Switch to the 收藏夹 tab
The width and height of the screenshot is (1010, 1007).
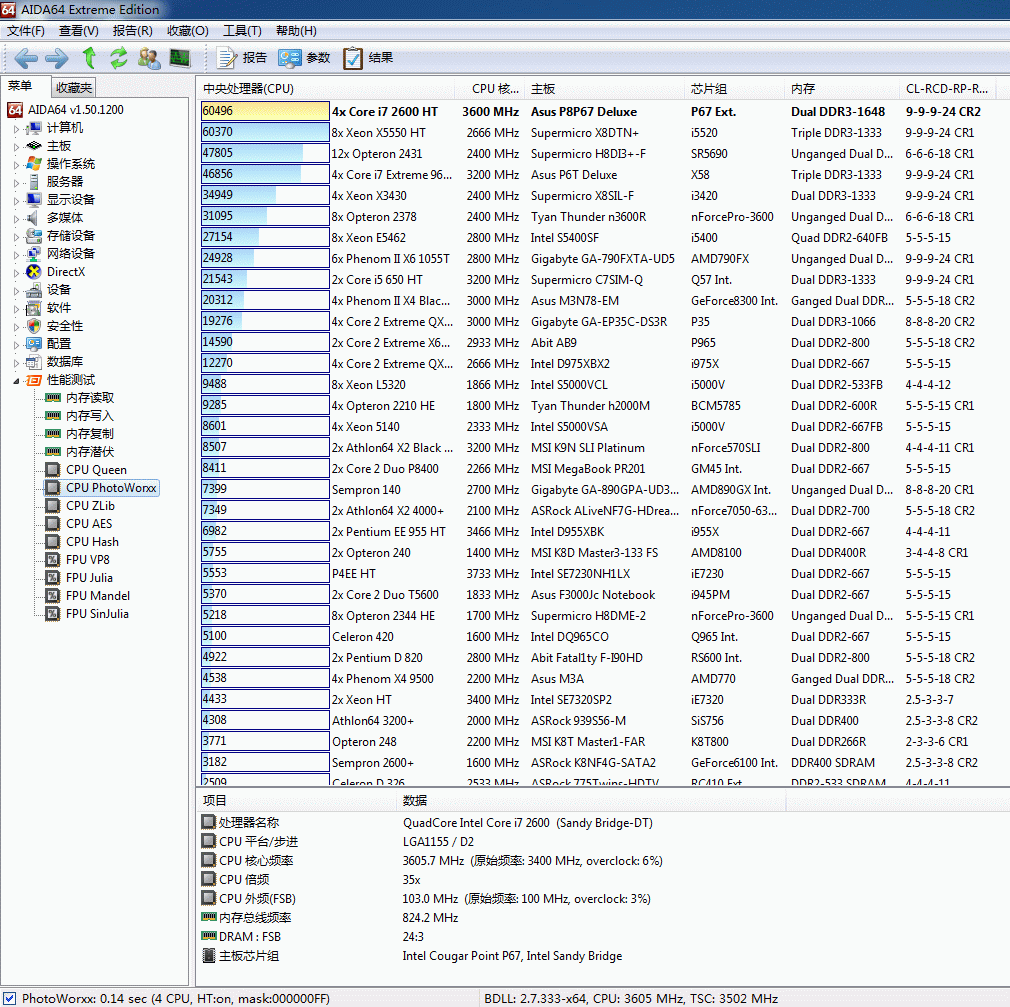pos(74,88)
